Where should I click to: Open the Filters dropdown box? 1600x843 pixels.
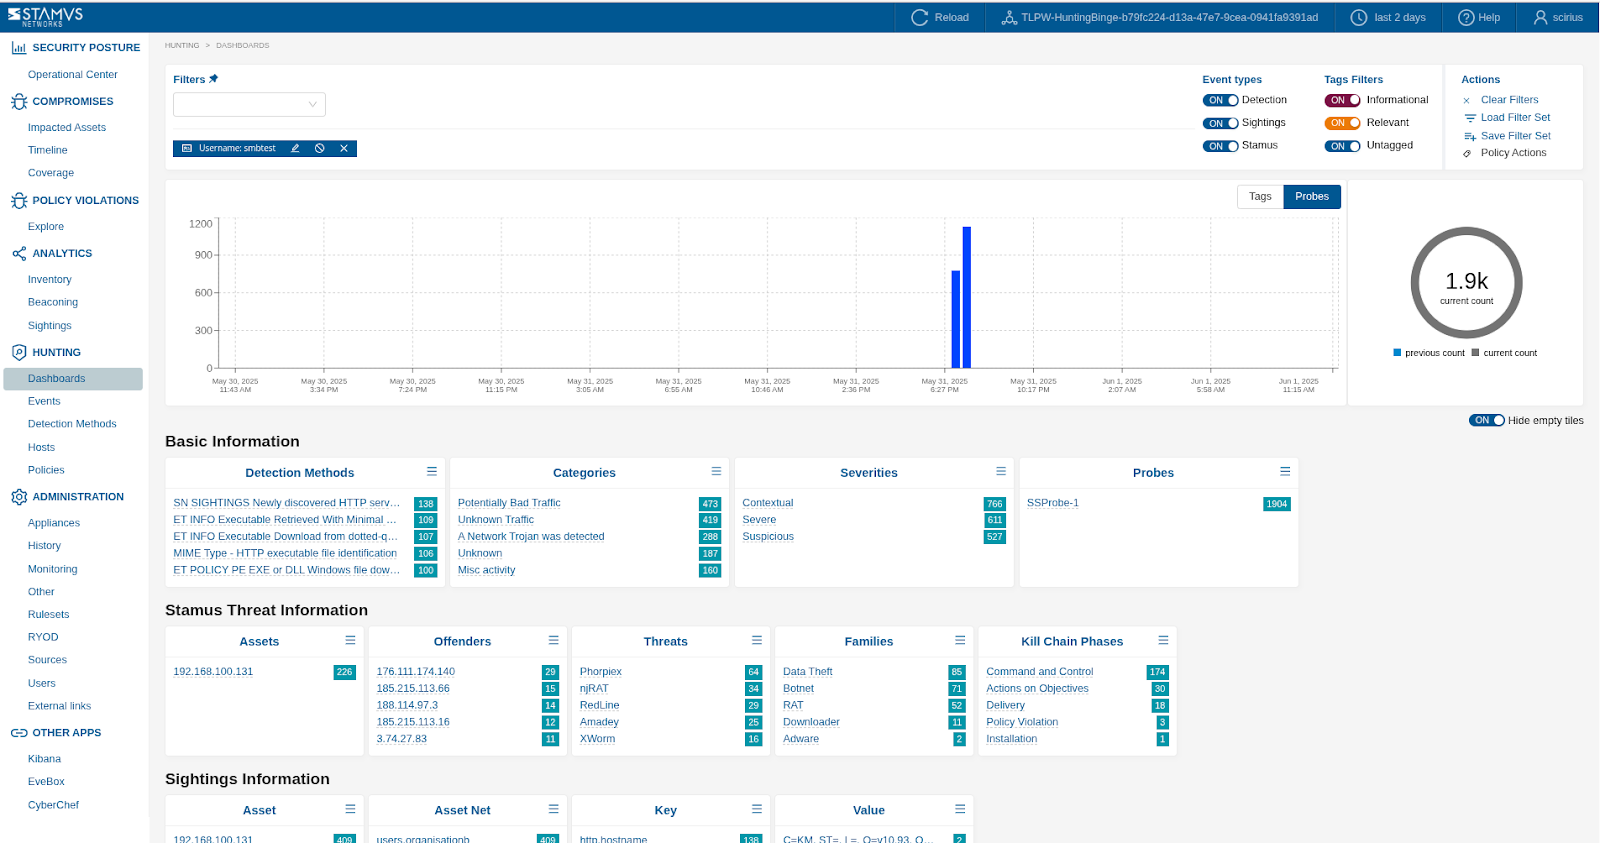249,104
